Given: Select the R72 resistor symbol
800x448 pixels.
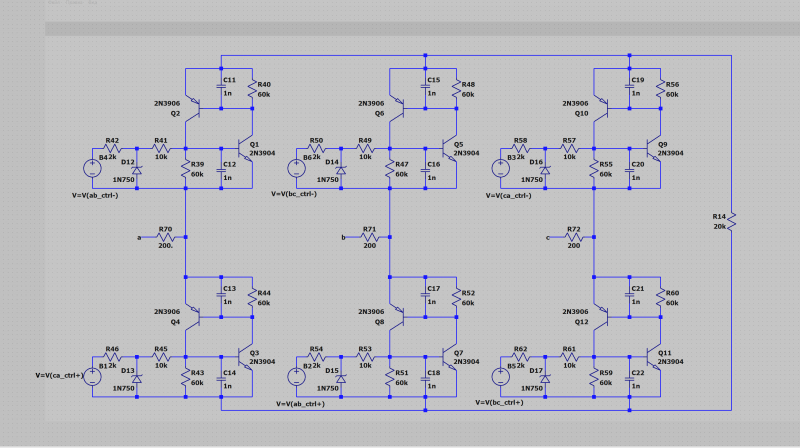Looking at the screenshot, I should click(573, 238).
